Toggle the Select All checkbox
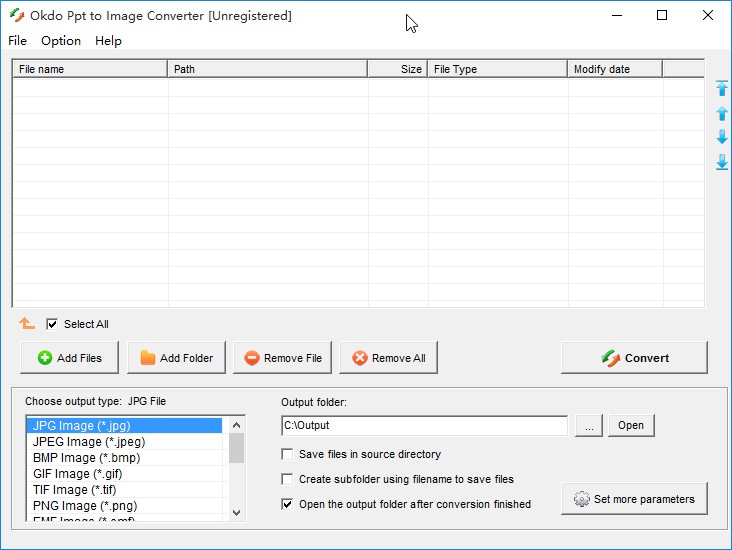The image size is (732, 550). click(52, 324)
